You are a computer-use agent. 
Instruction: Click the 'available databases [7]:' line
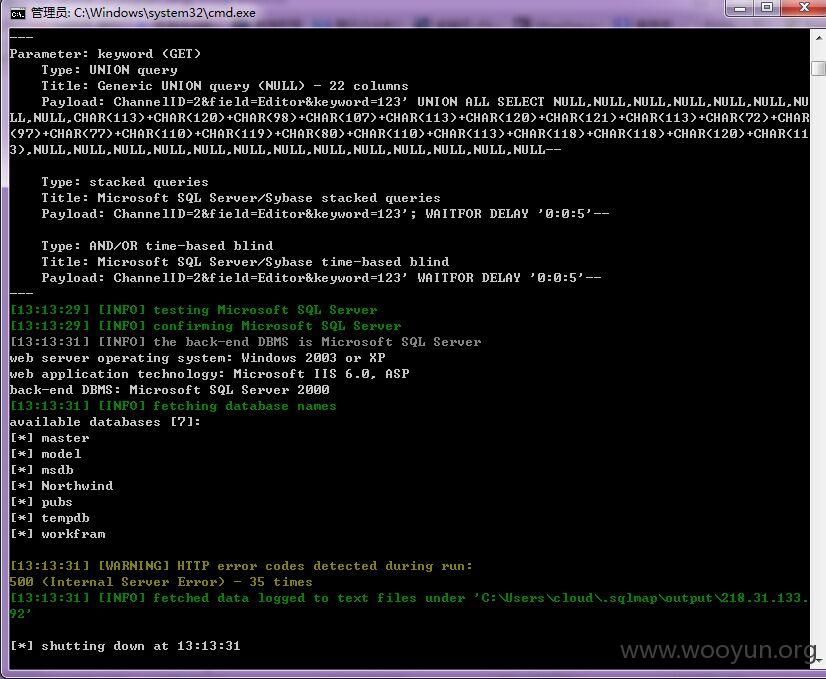105,422
